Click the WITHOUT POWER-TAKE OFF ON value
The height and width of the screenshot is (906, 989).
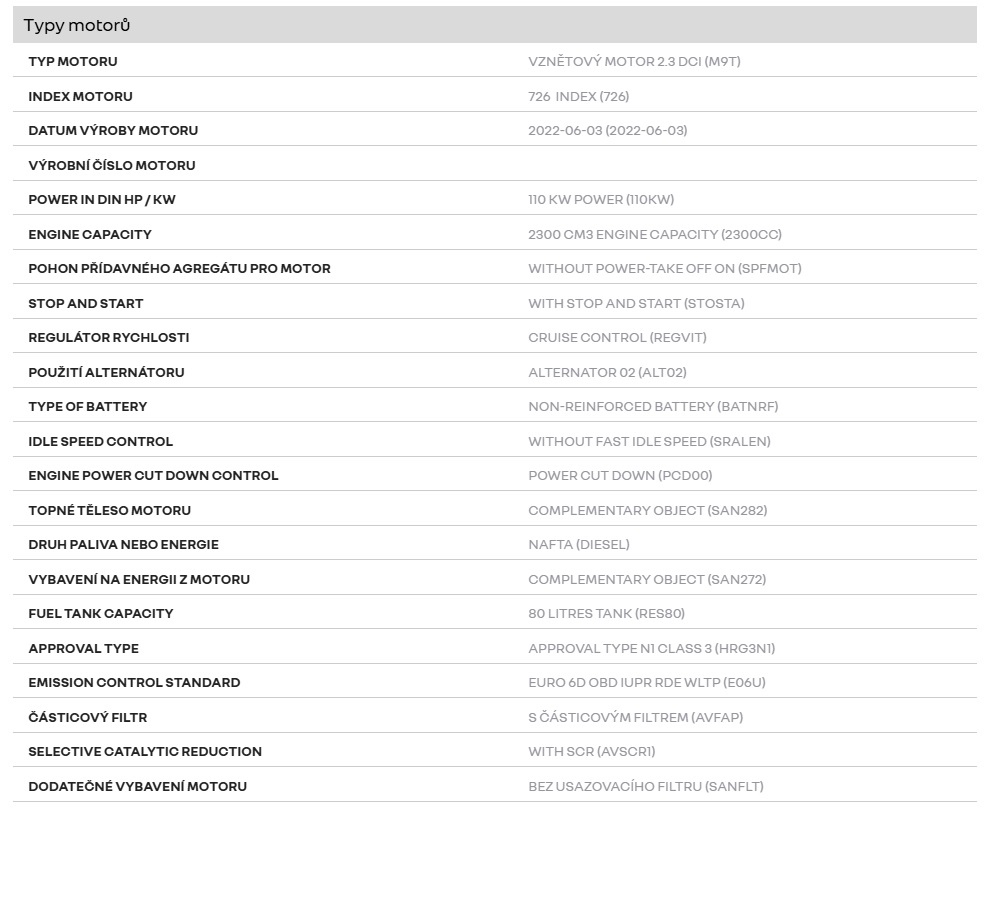point(664,268)
